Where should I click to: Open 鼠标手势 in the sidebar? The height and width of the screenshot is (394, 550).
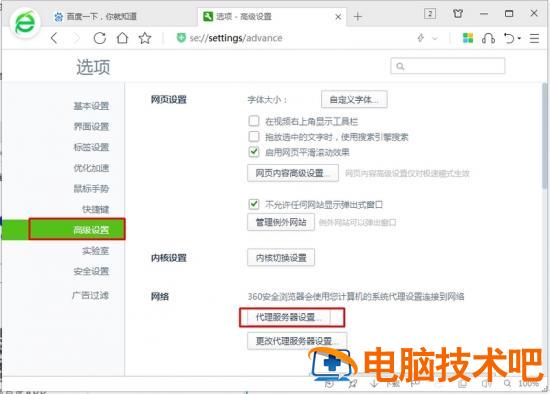91,189
